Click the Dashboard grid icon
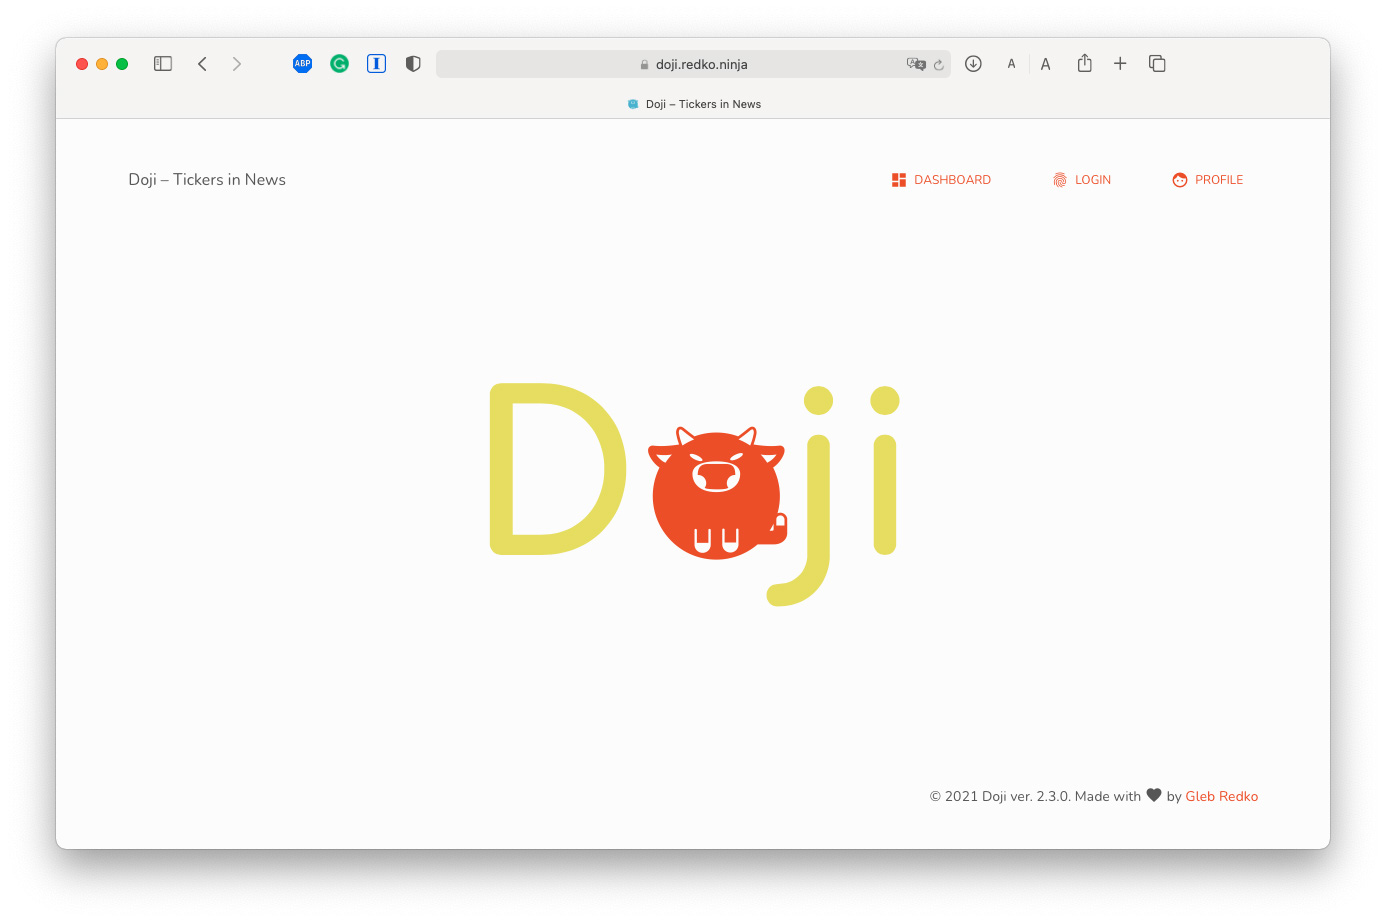 pos(899,180)
